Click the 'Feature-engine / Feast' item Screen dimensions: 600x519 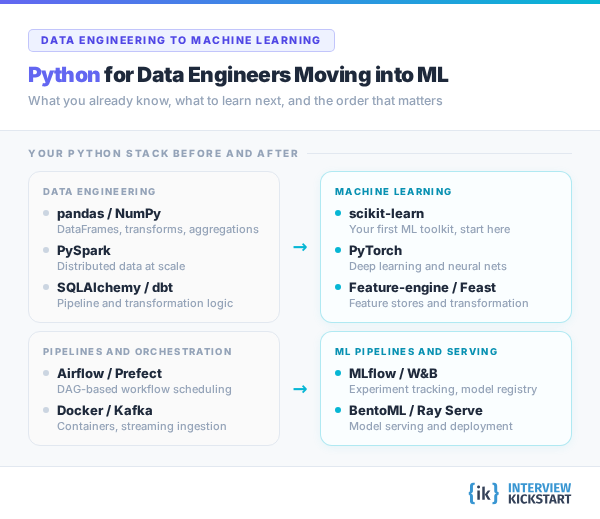(x=422, y=287)
